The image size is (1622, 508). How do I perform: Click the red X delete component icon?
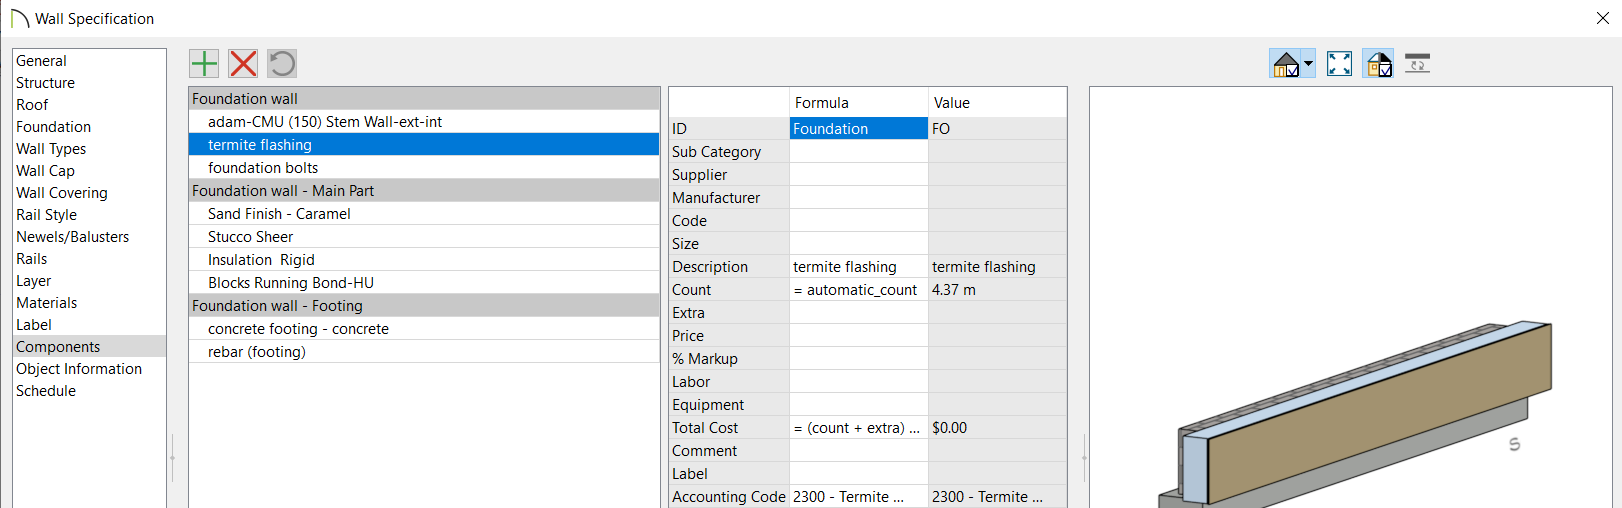point(243,64)
